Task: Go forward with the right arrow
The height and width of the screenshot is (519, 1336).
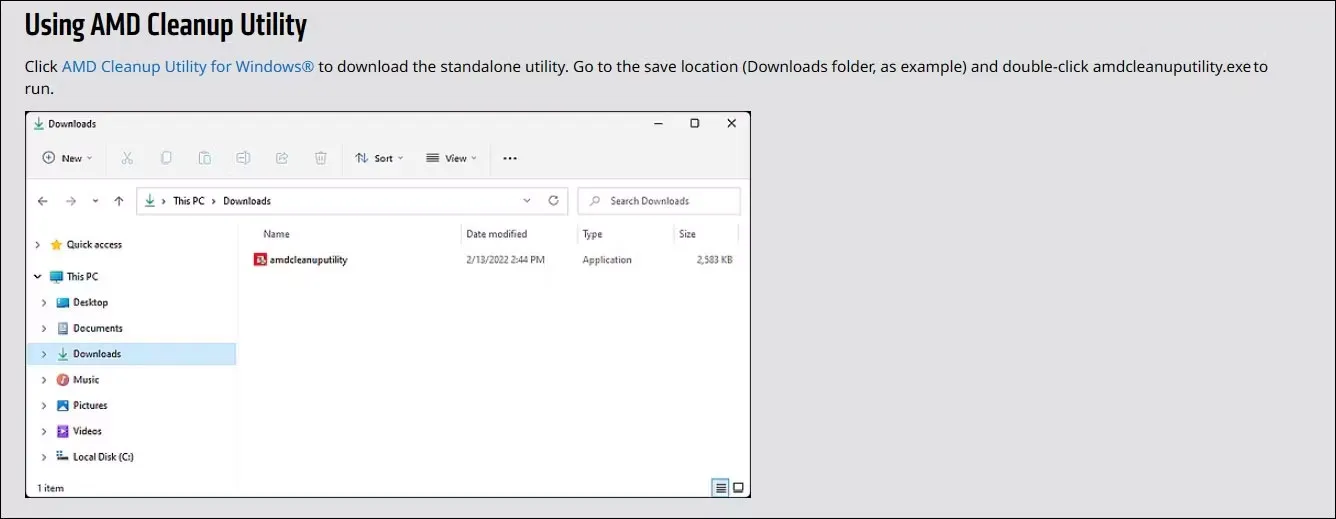Action: point(70,201)
